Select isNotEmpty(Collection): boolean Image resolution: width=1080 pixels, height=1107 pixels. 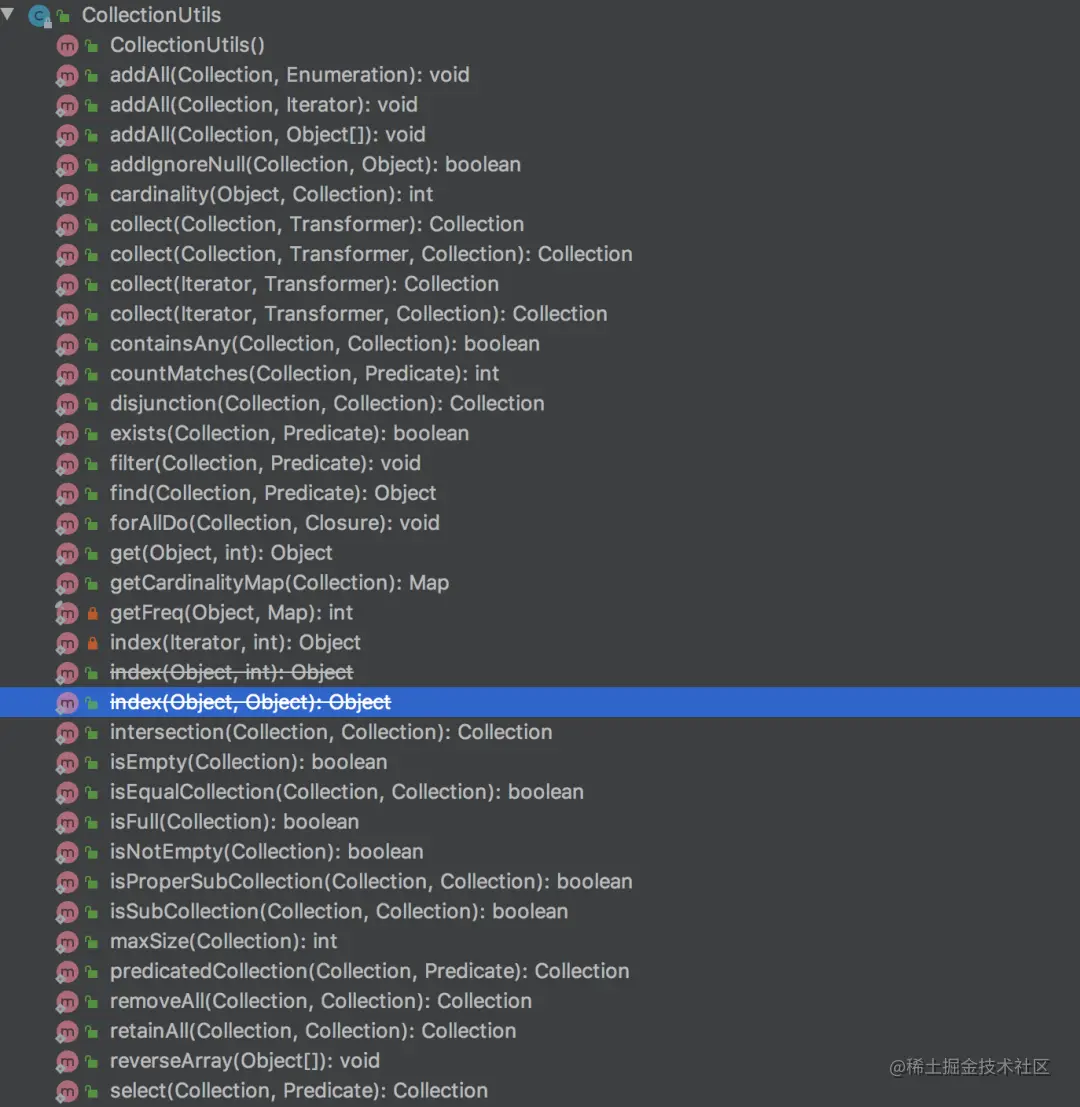click(x=266, y=852)
